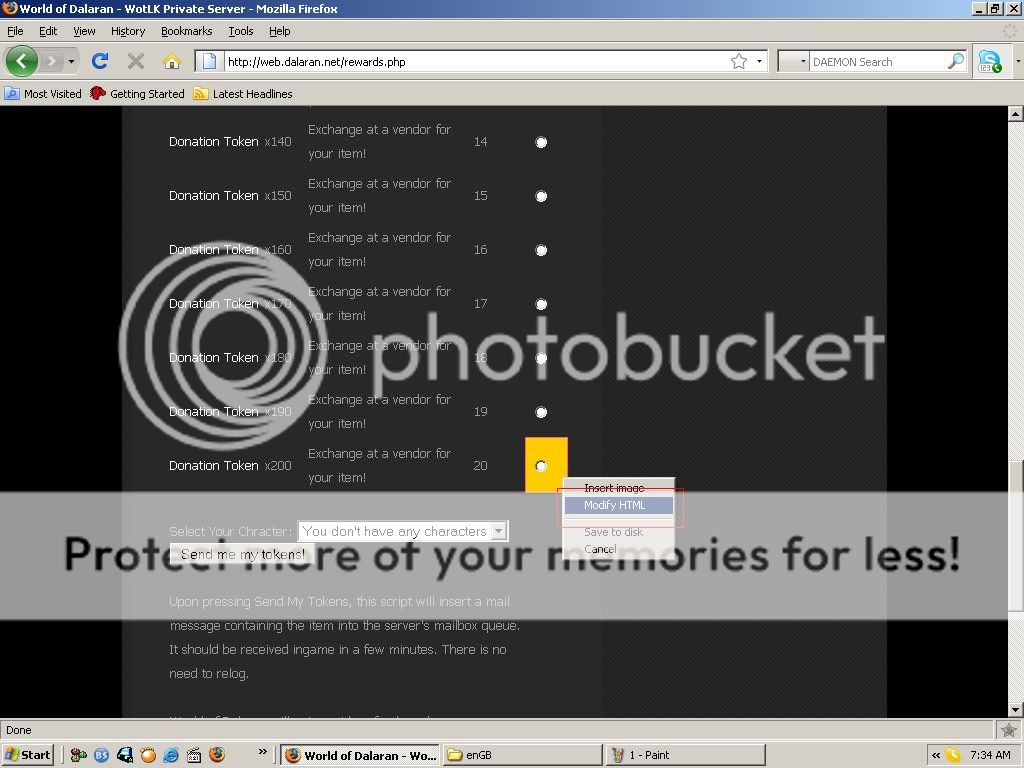The width and height of the screenshot is (1024, 768).
Task: Expand hidden system tray icons arrow
Action: pyautogui.click(x=935, y=755)
